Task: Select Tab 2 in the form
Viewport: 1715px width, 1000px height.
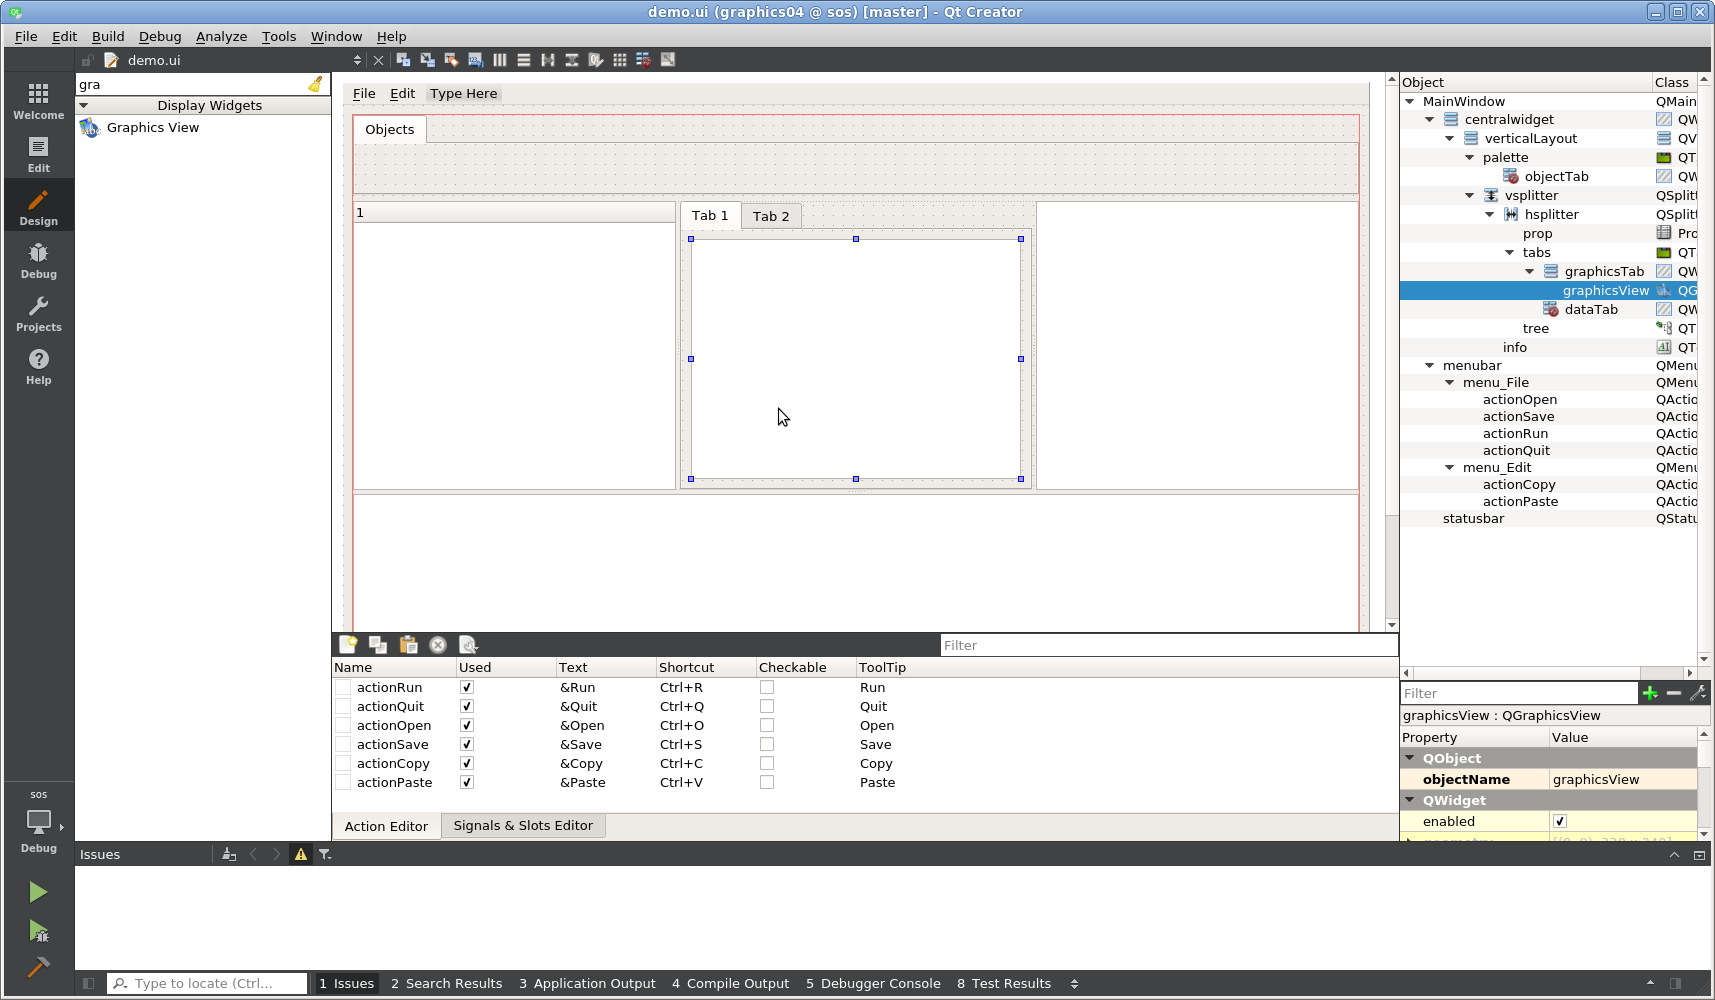Action: (x=771, y=216)
